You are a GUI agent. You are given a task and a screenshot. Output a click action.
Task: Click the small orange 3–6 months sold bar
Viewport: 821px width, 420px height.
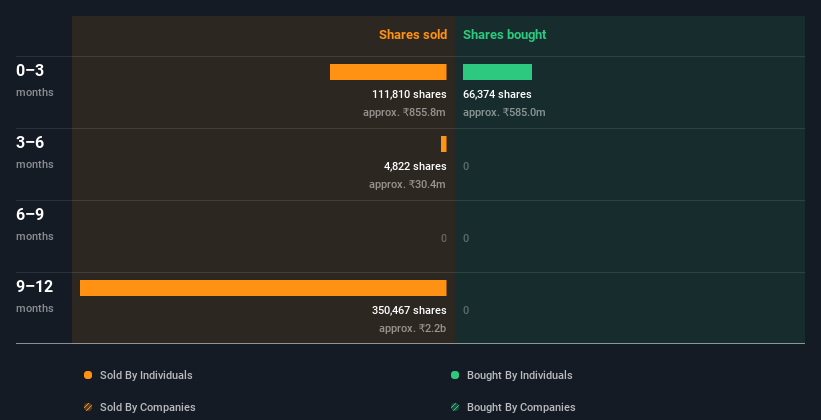(x=443, y=144)
